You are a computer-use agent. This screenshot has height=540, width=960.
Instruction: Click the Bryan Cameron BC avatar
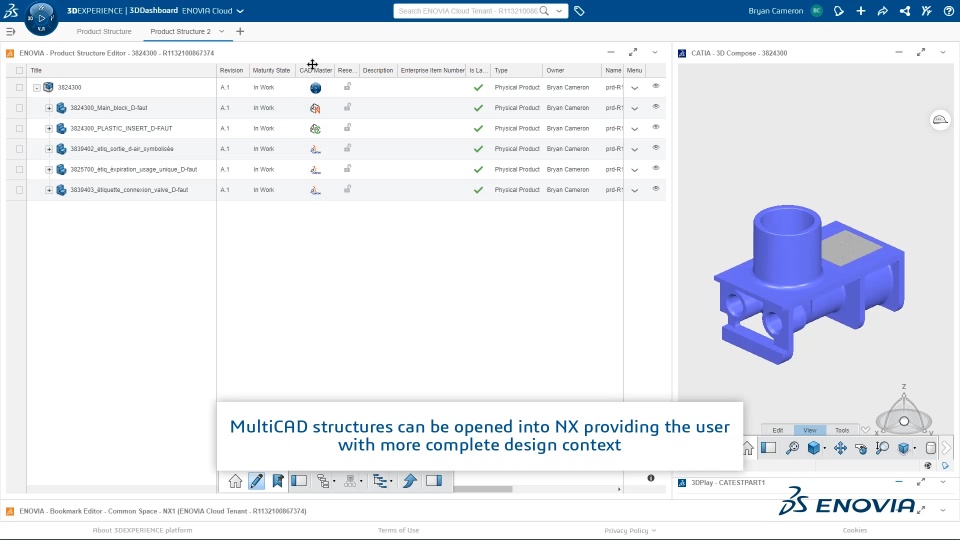point(816,11)
